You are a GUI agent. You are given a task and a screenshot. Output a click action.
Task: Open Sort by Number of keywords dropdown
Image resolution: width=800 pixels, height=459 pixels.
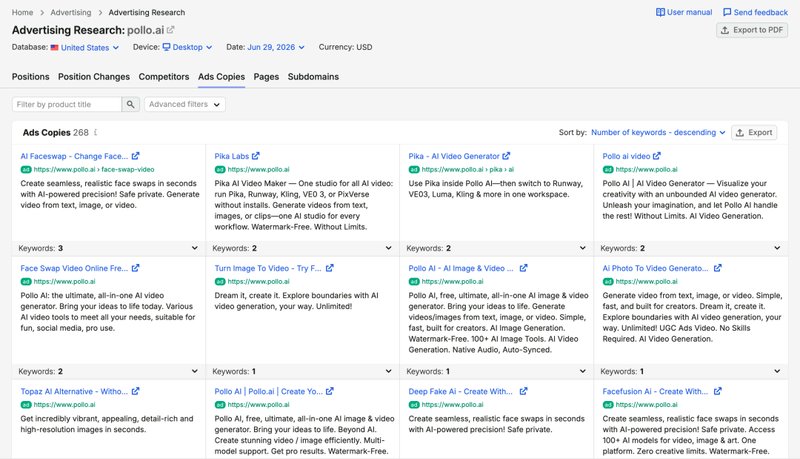point(658,133)
